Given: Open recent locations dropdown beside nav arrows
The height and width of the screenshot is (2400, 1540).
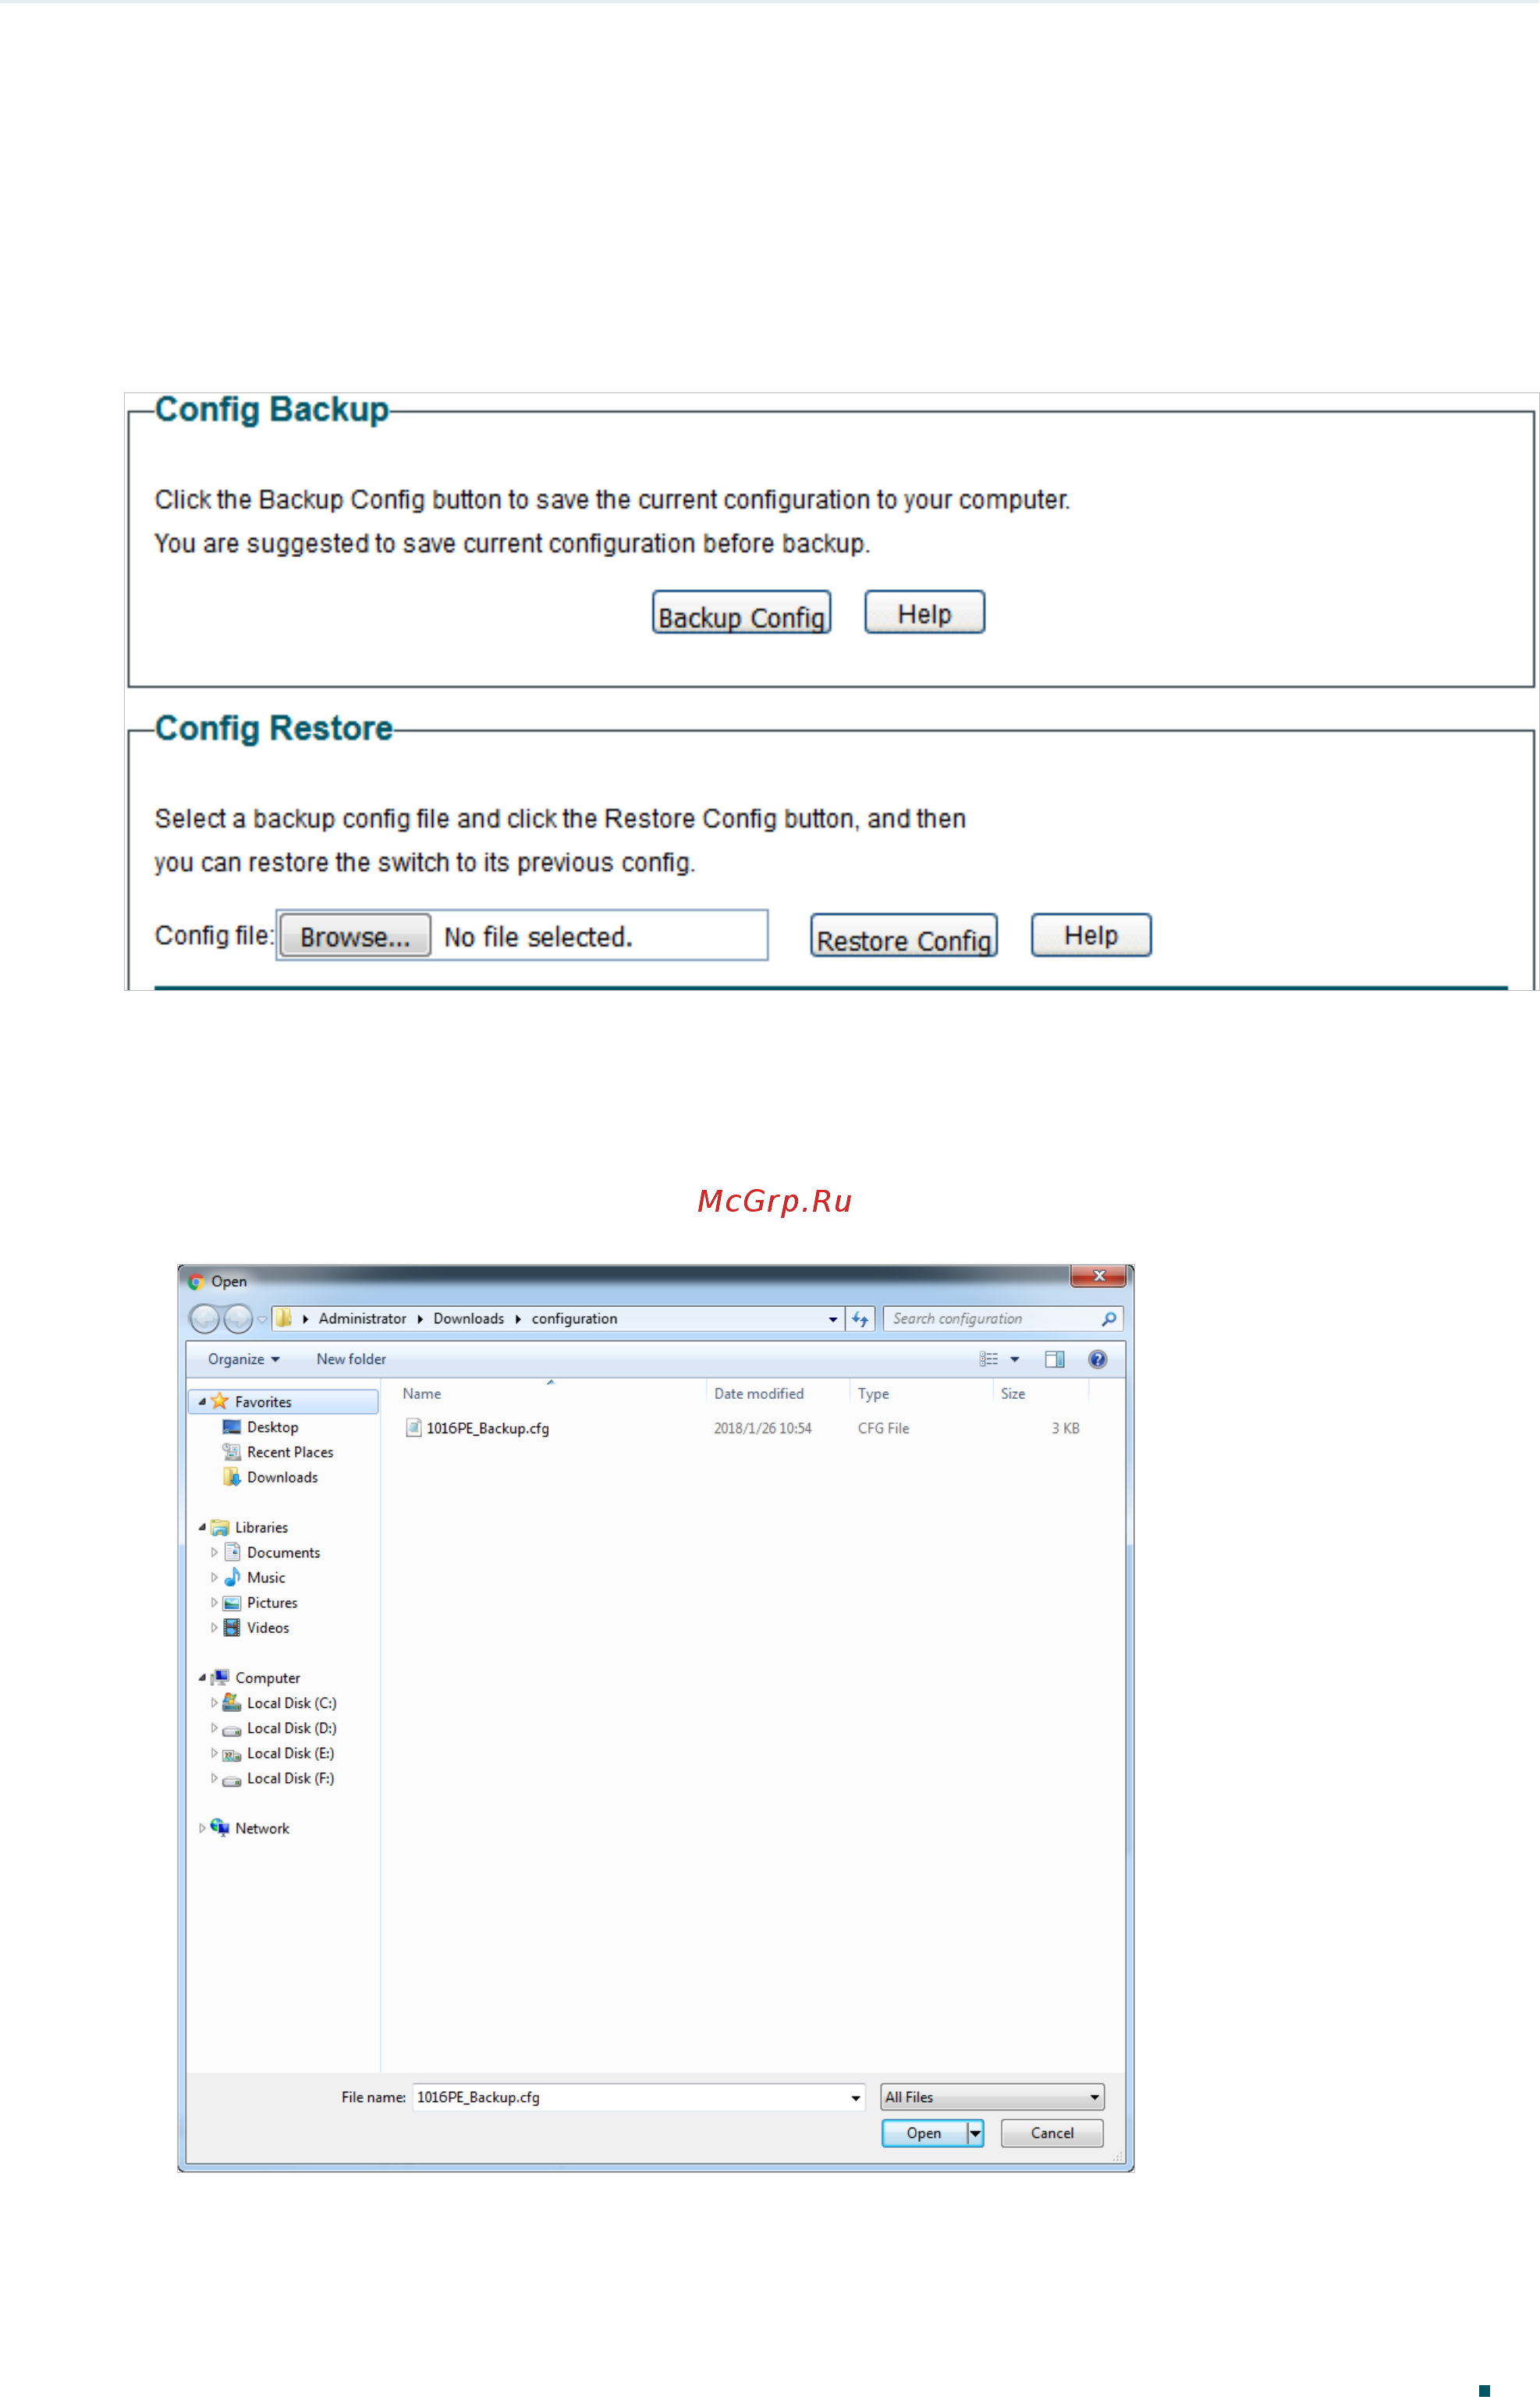Looking at the screenshot, I should (262, 1319).
